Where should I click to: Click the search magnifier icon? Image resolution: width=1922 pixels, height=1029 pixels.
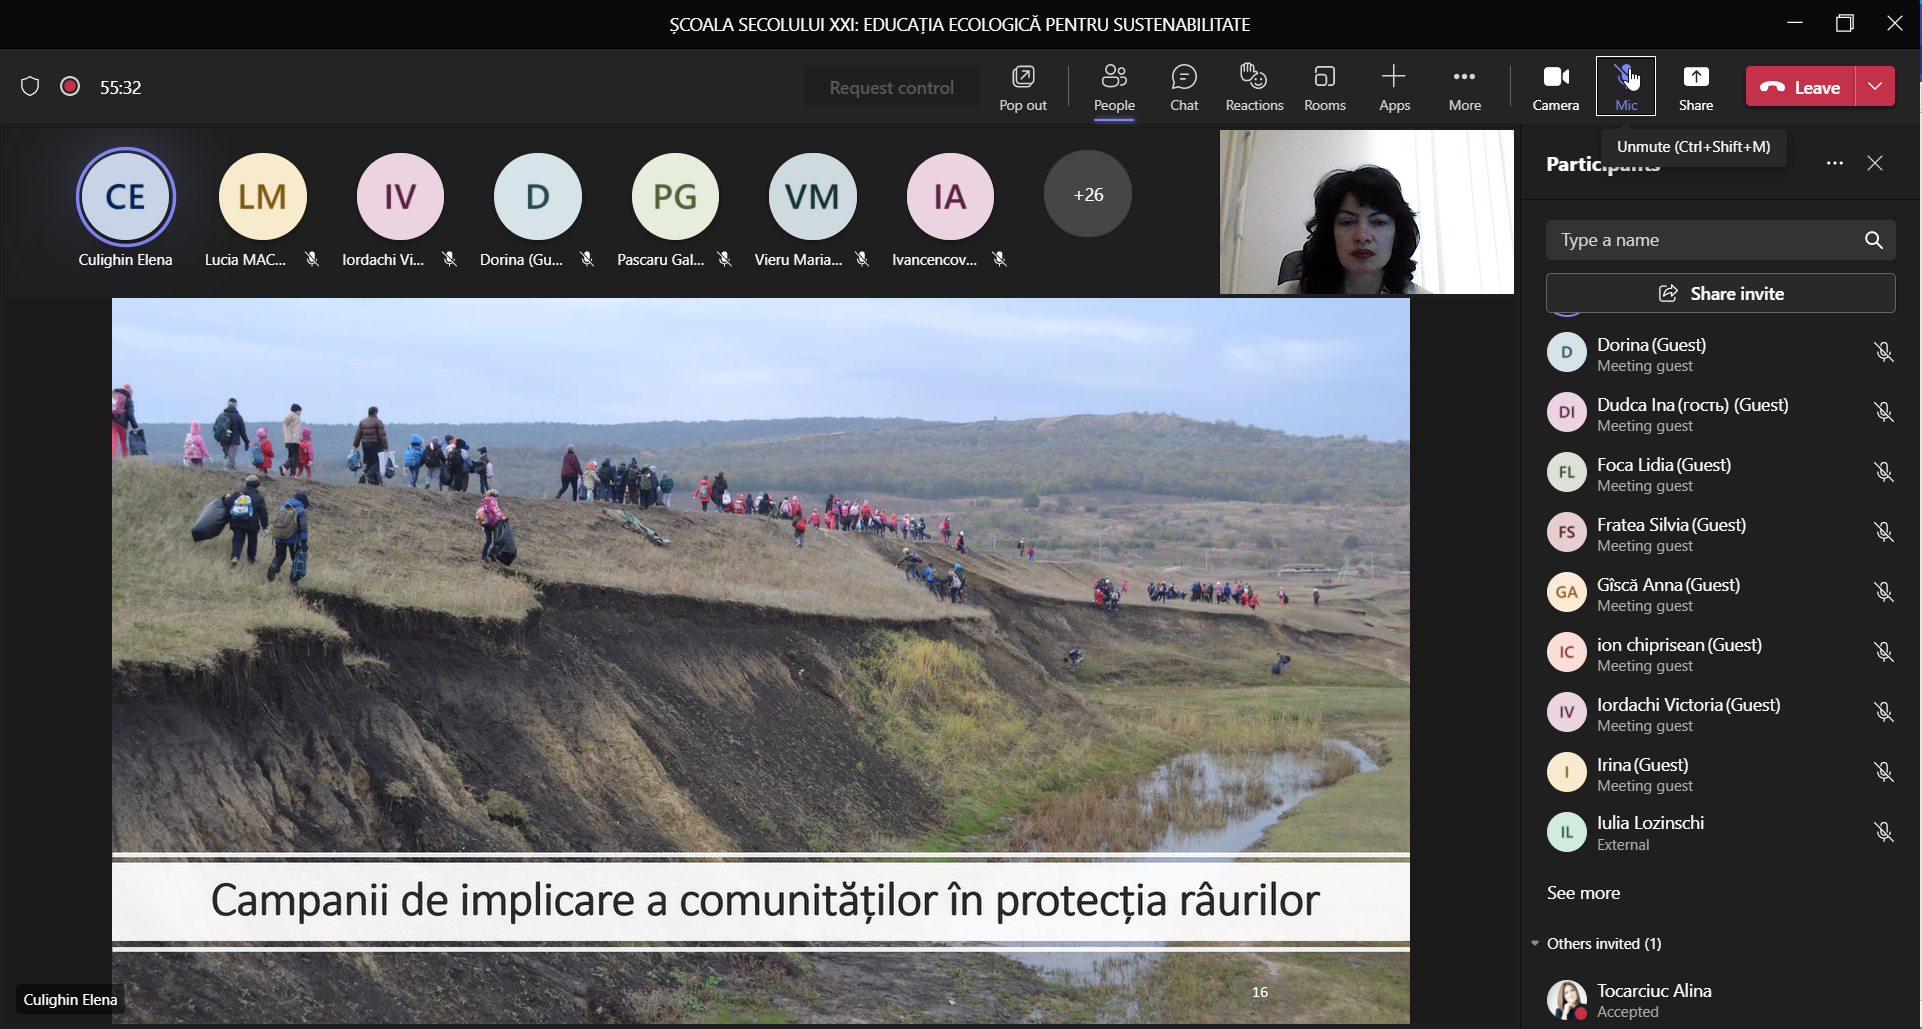tap(1873, 240)
